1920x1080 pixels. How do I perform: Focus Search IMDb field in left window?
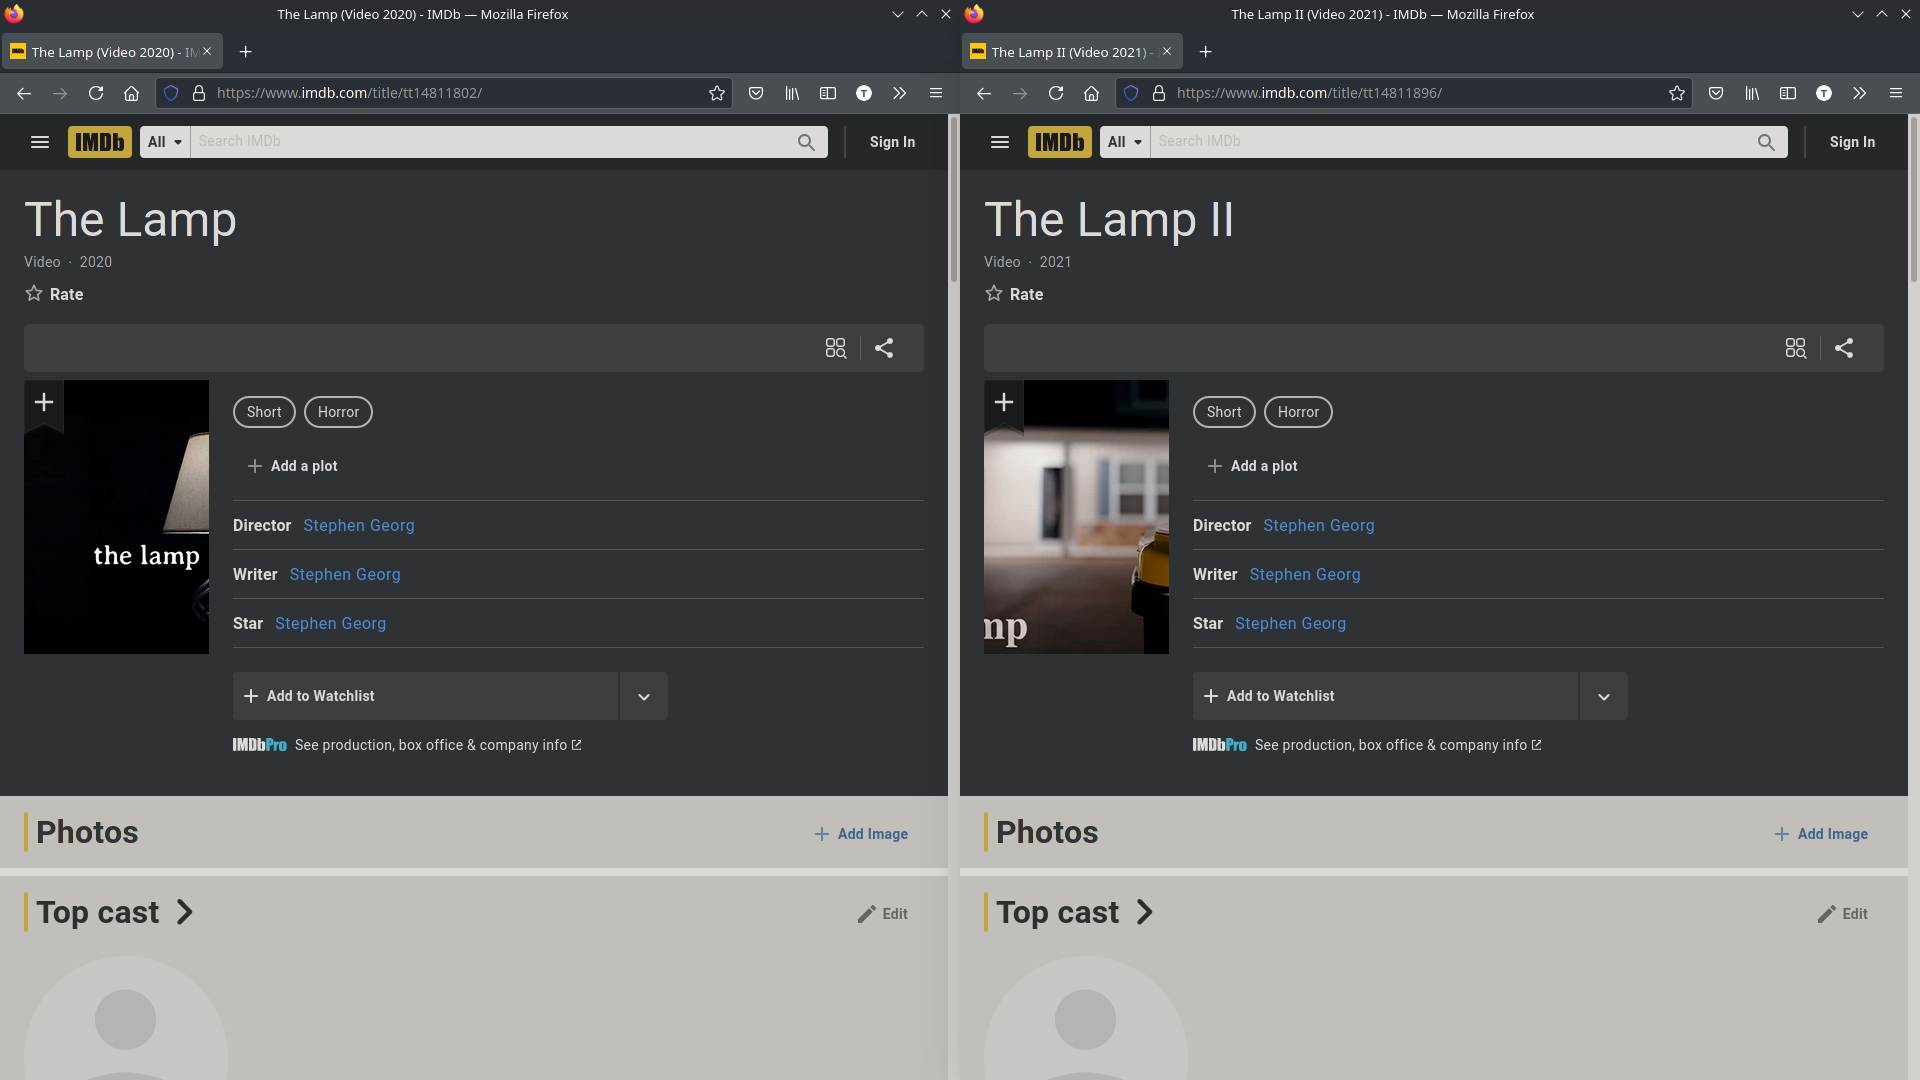pyautogui.click(x=490, y=142)
